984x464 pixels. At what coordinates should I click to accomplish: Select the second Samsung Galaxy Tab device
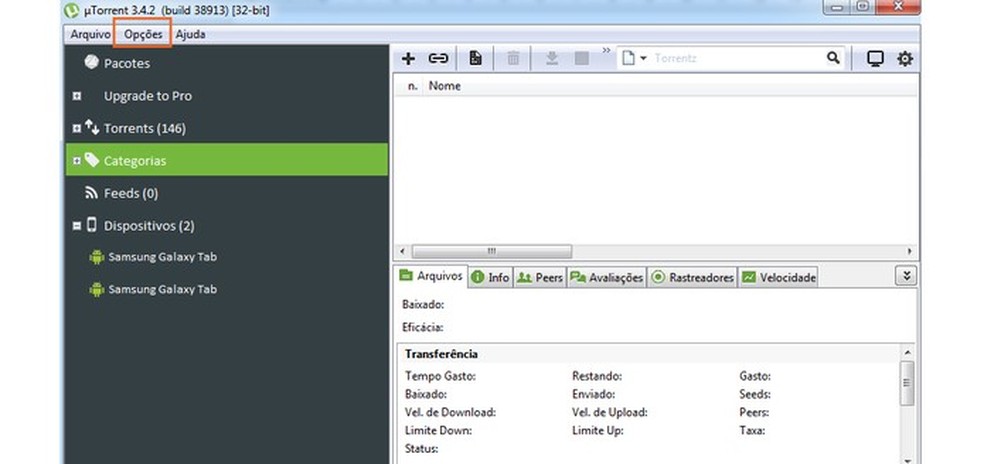pyautogui.click(x=162, y=289)
